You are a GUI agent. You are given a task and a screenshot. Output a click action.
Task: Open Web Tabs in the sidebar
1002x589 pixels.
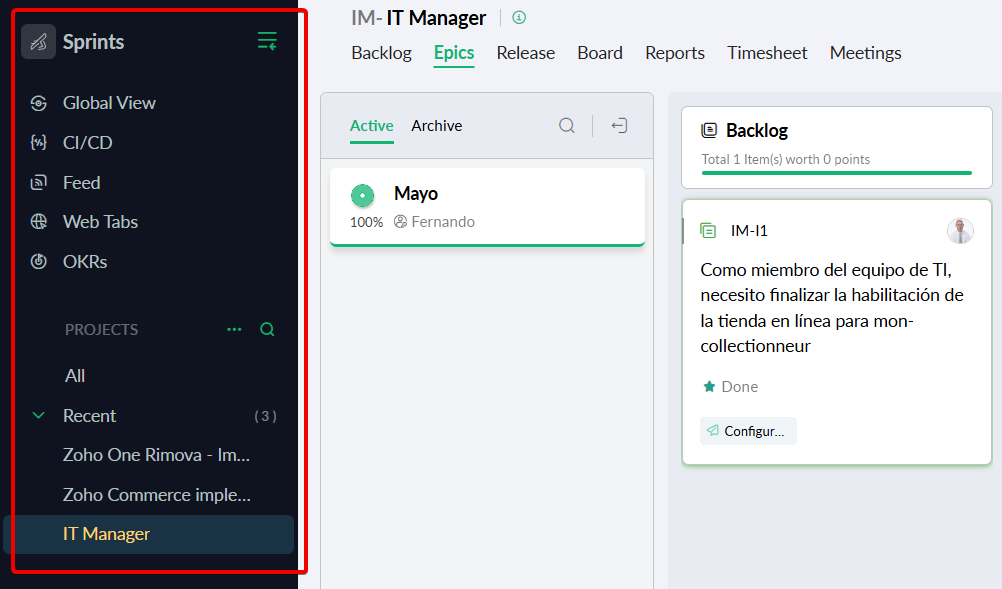point(100,222)
